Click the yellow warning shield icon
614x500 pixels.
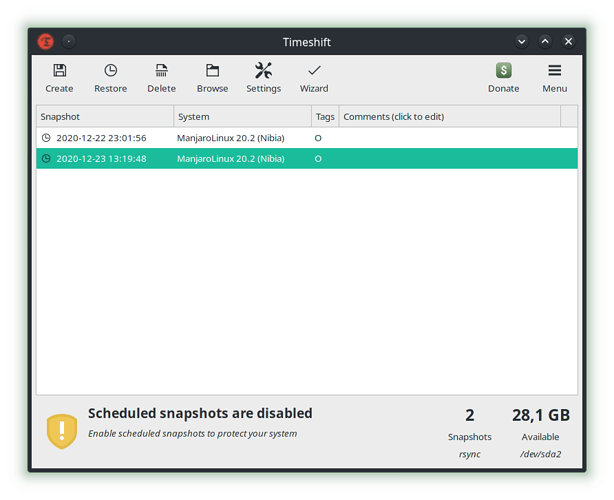coord(62,431)
